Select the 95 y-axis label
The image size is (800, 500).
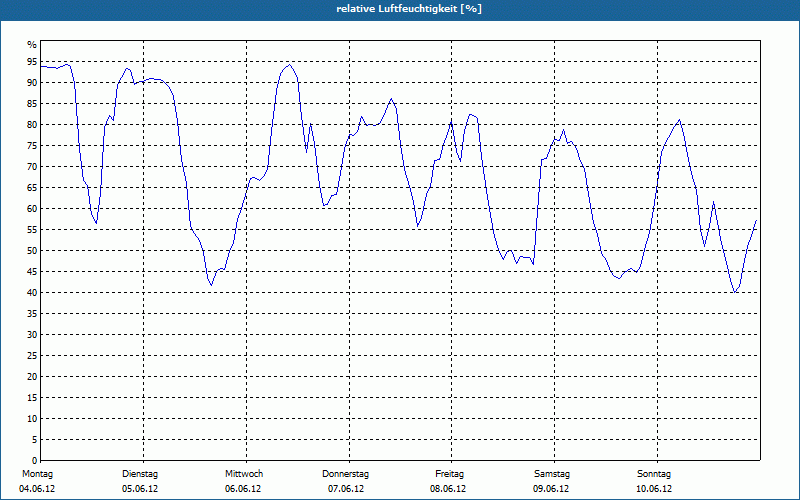(32, 62)
